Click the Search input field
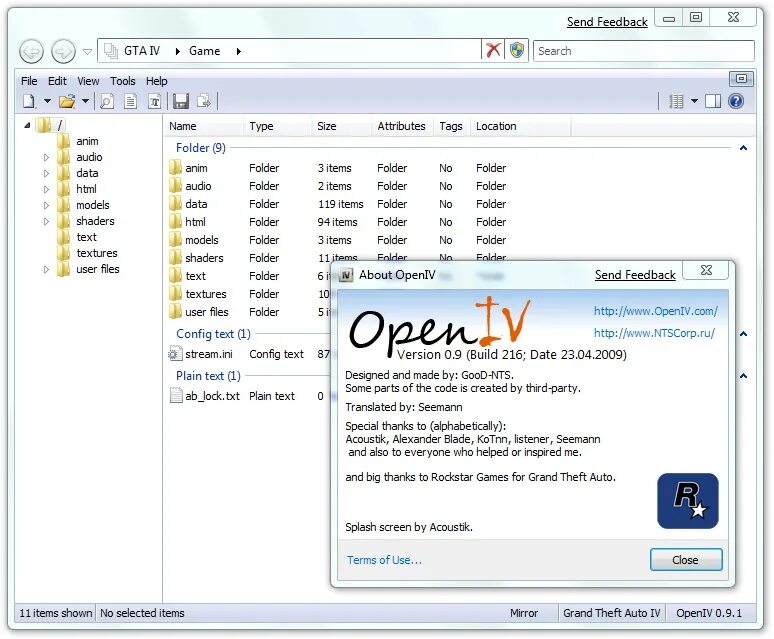This screenshot has width=774, height=639. (x=644, y=51)
